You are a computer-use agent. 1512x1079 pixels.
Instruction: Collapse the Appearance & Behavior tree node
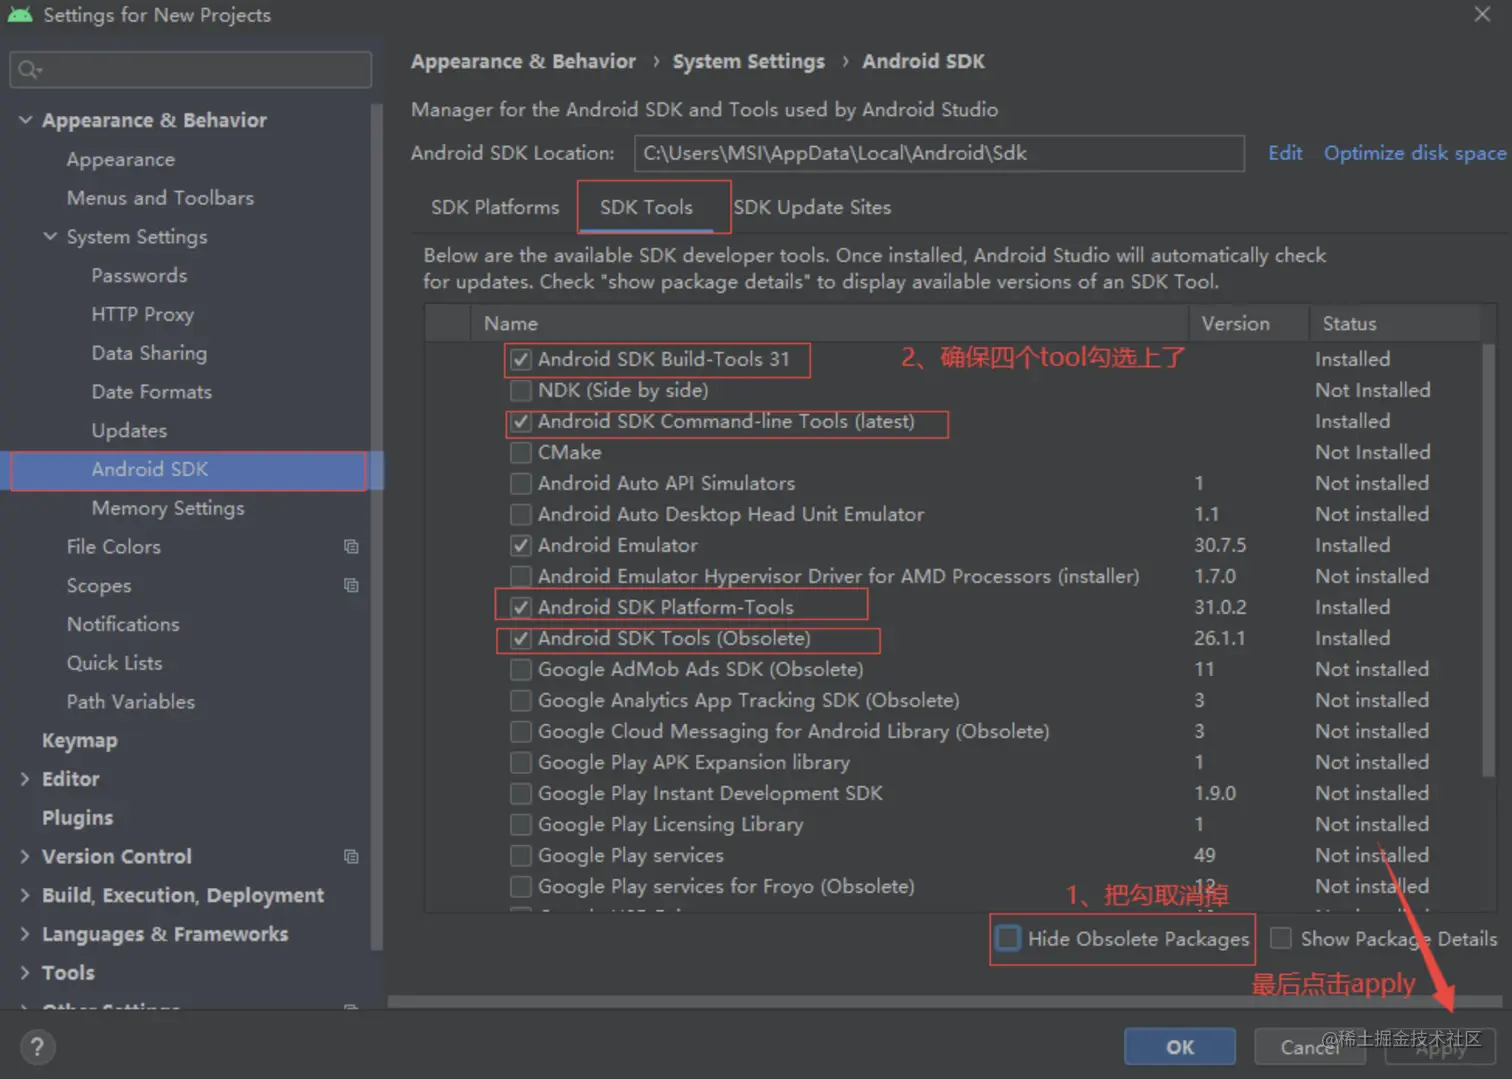point(25,120)
